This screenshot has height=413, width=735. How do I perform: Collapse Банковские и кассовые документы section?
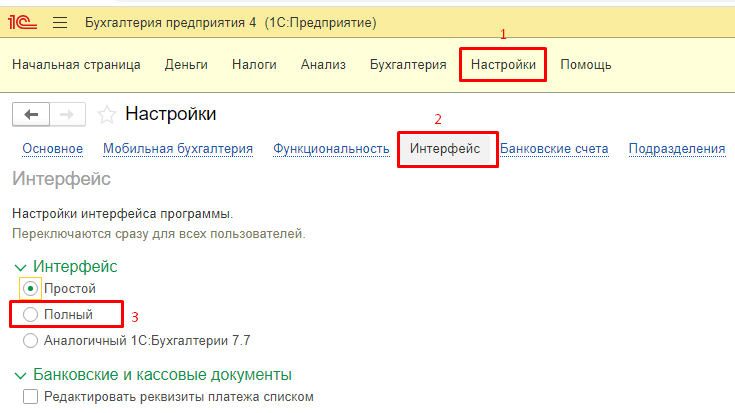point(20,376)
